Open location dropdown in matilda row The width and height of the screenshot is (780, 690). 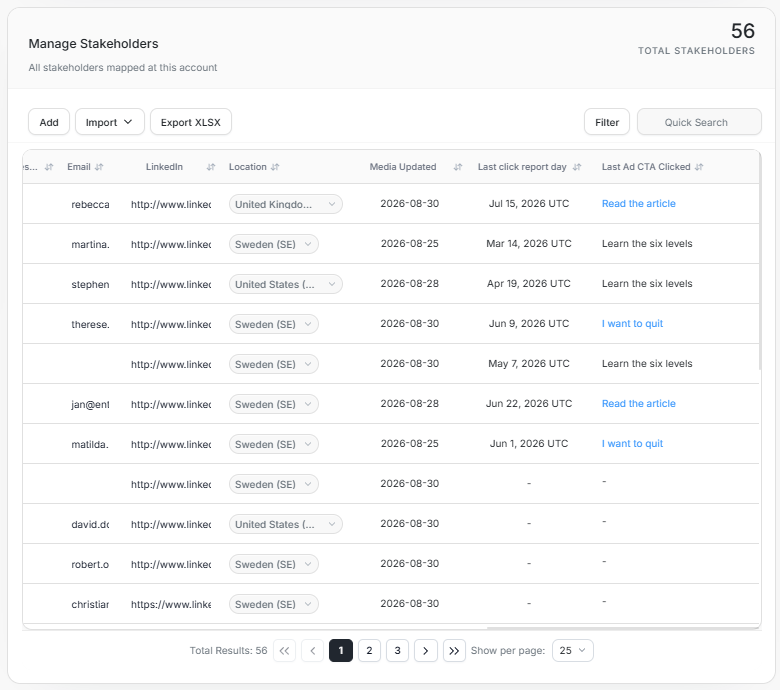(274, 444)
